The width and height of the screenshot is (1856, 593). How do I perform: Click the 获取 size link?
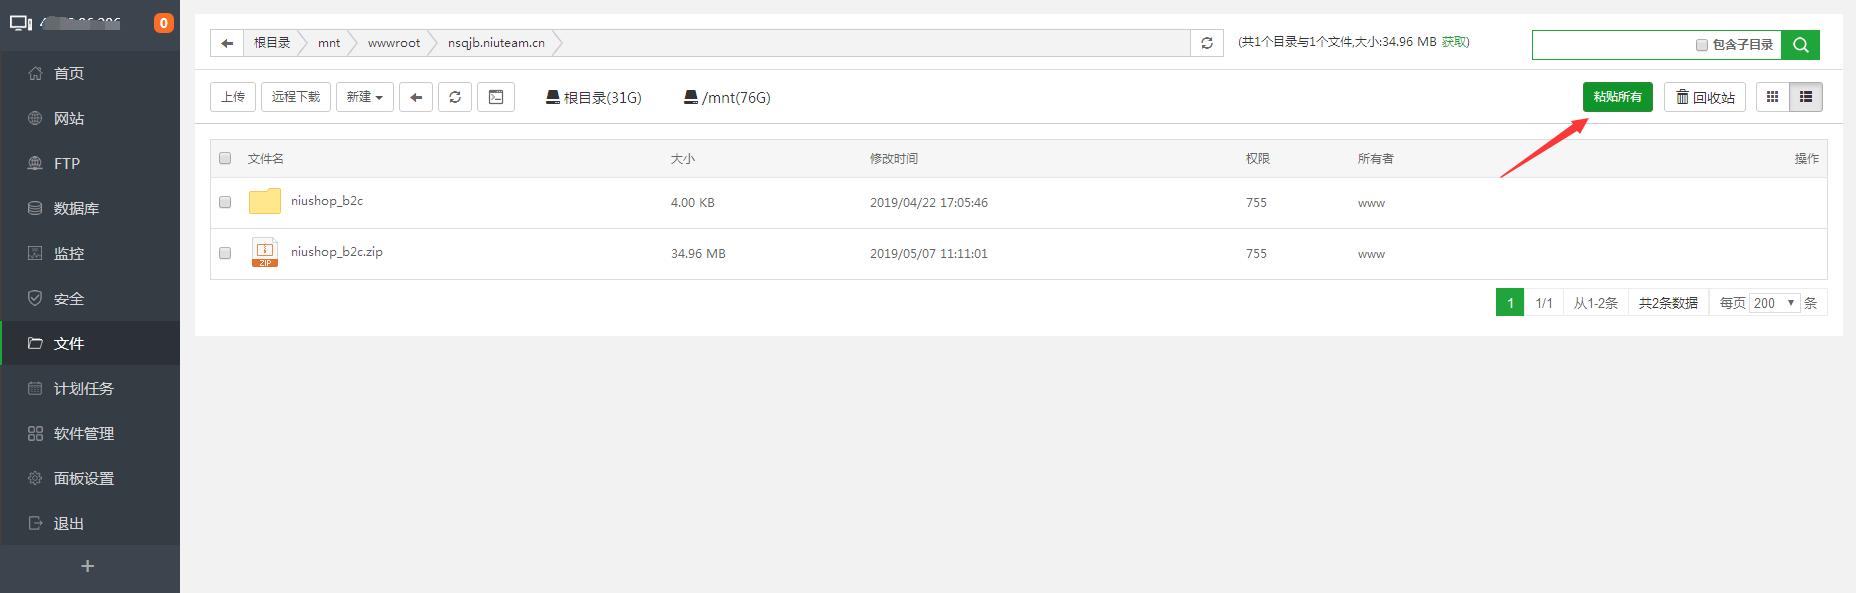click(1454, 42)
